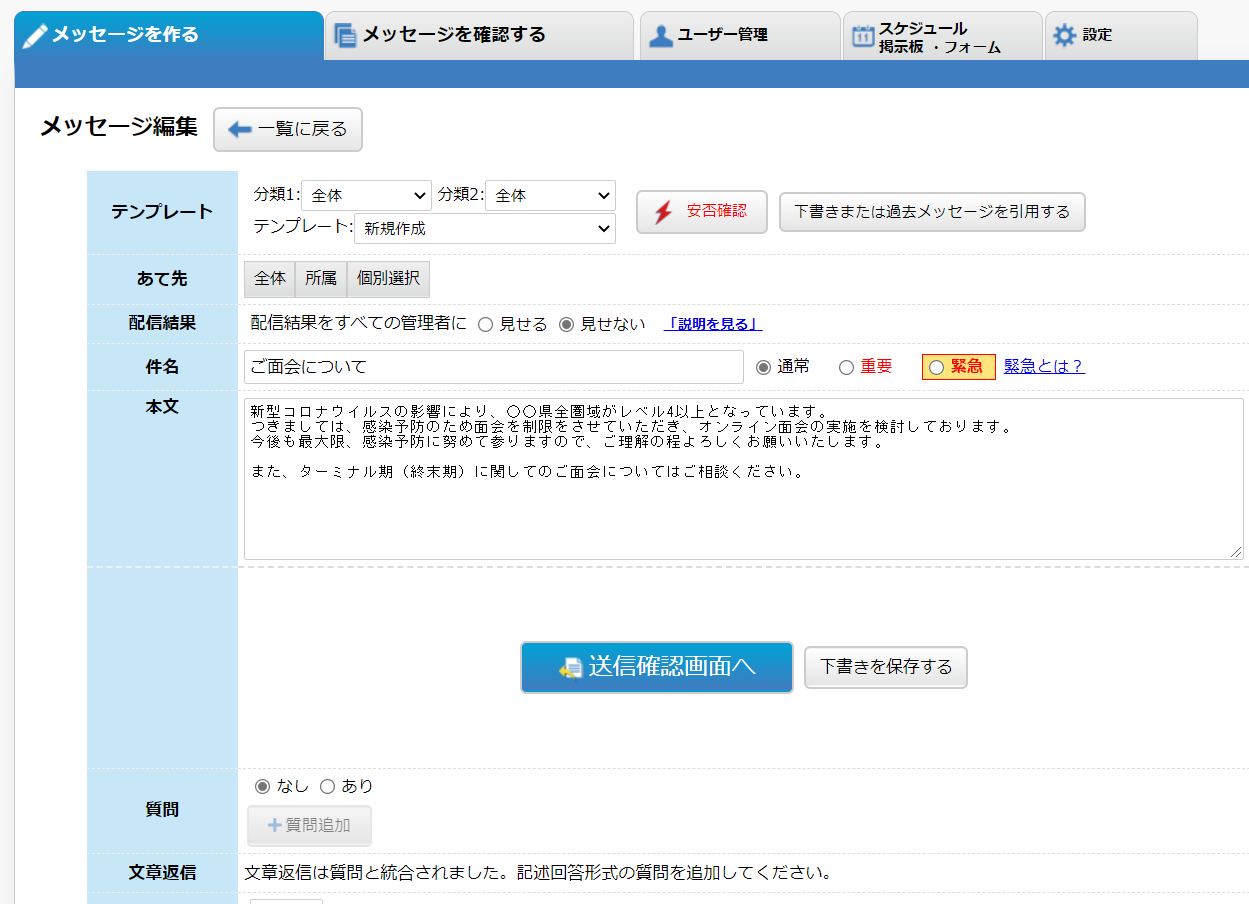Click the plus icon in 質問追加

275,826
